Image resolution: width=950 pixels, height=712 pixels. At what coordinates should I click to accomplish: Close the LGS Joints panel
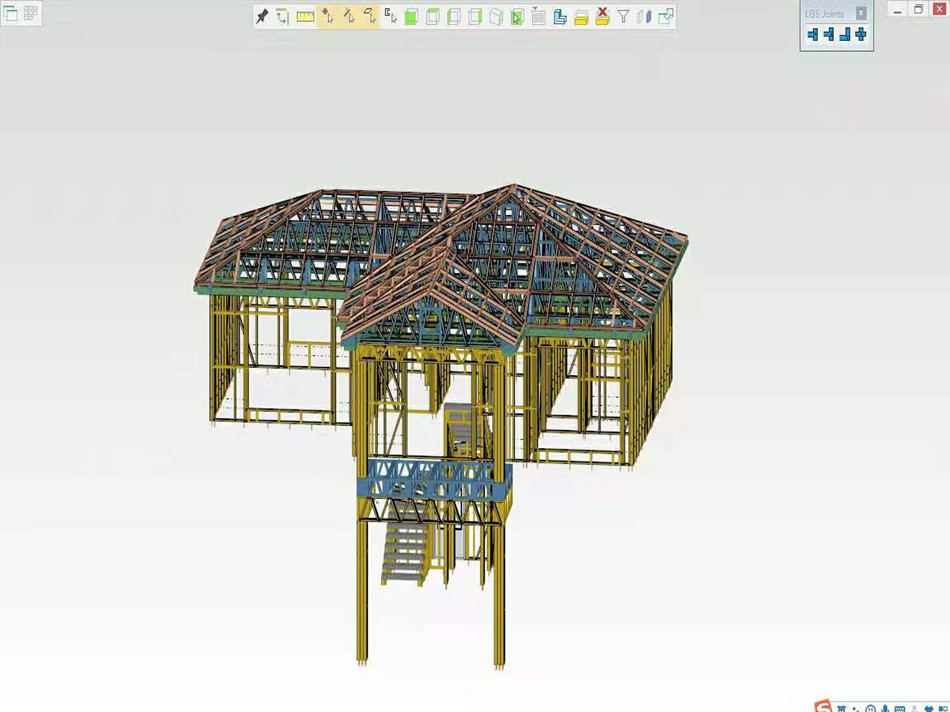[x=861, y=13]
